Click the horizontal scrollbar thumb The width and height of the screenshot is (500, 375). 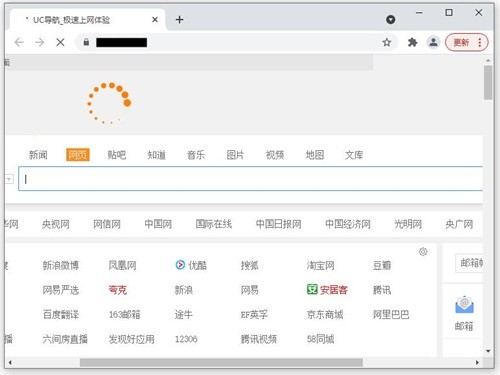[221, 362]
